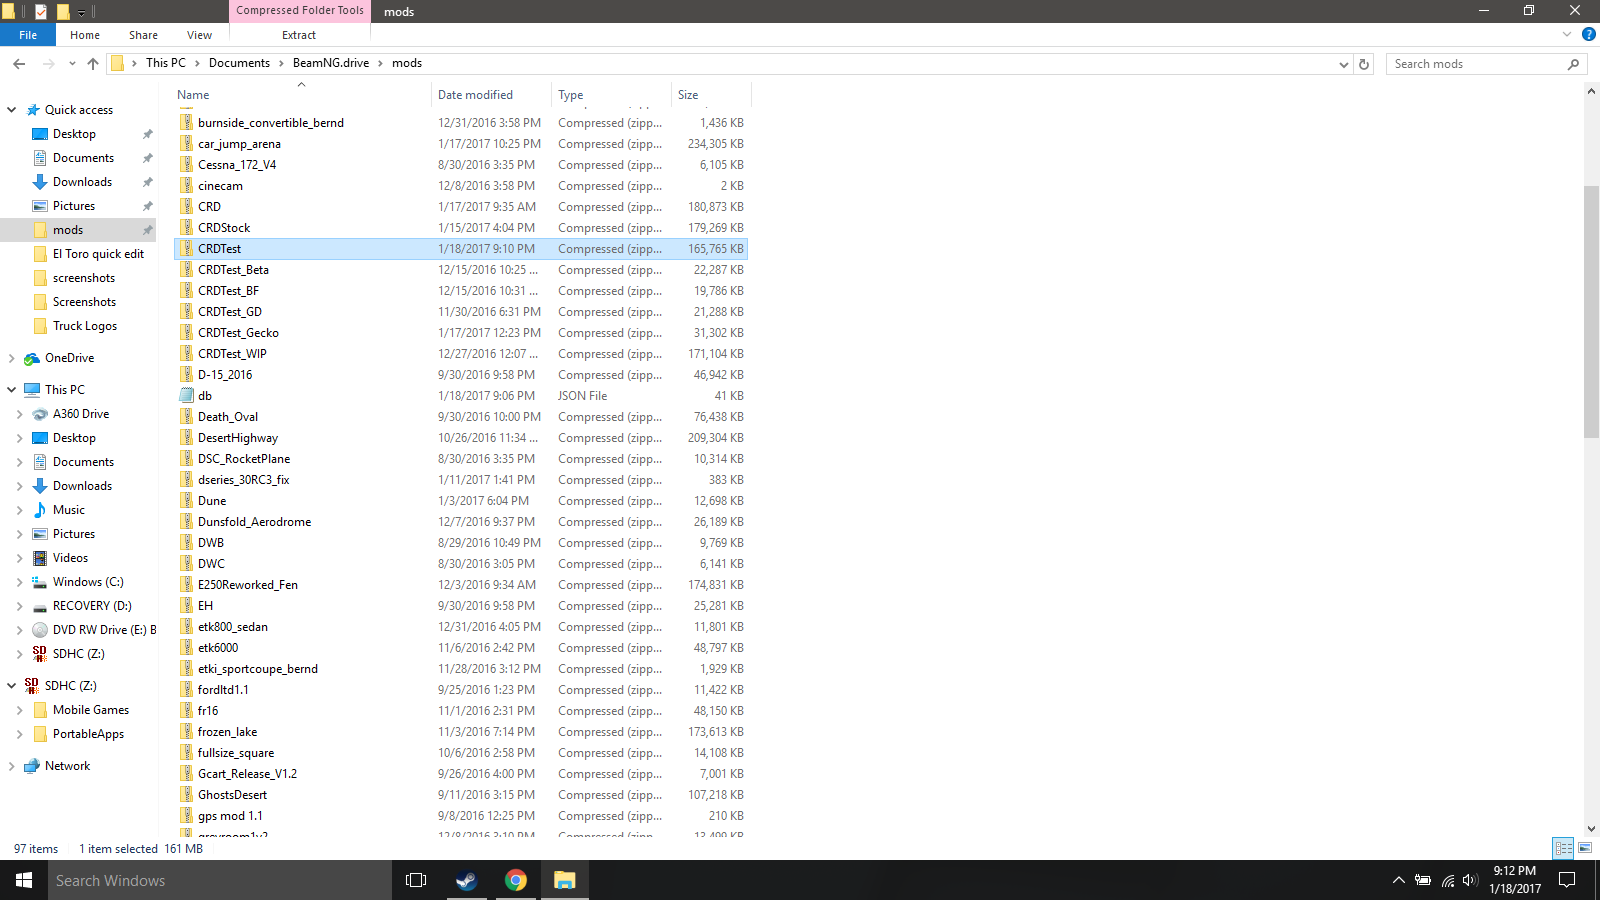The image size is (1600, 900).
Task: Expand the A360 Drive node
Action: click(x=20, y=414)
